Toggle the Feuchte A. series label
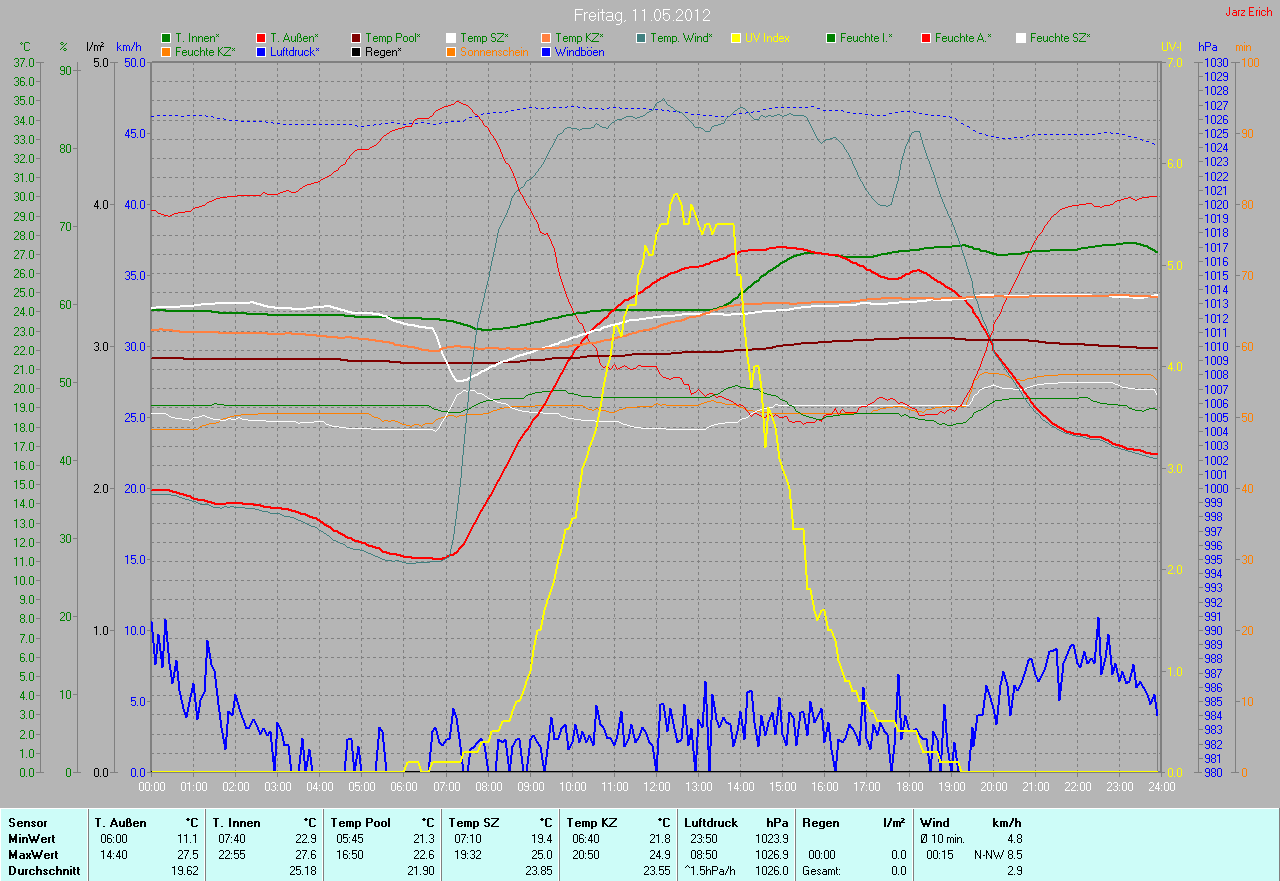Image resolution: width=1280 pixels, height=881 pixels. tap(962, 38)
